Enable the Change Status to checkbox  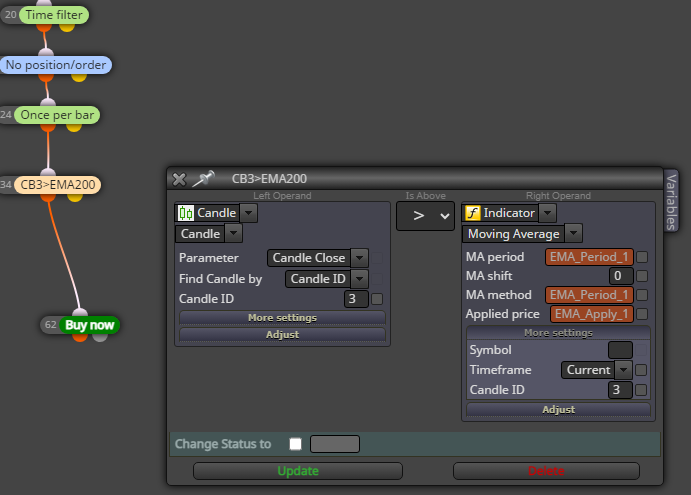[295, 444]
